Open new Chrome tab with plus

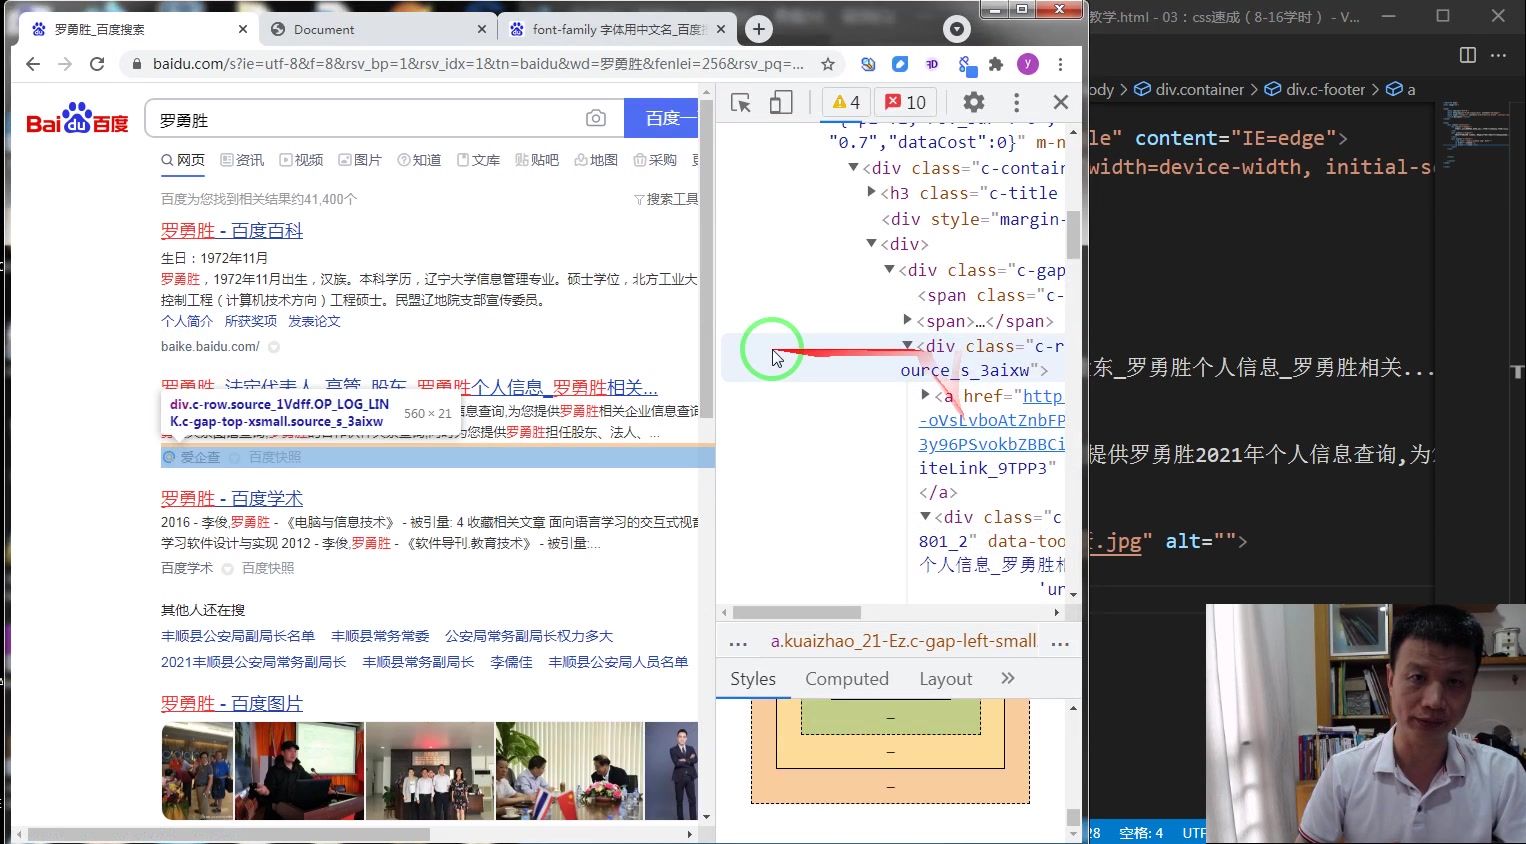759,29
